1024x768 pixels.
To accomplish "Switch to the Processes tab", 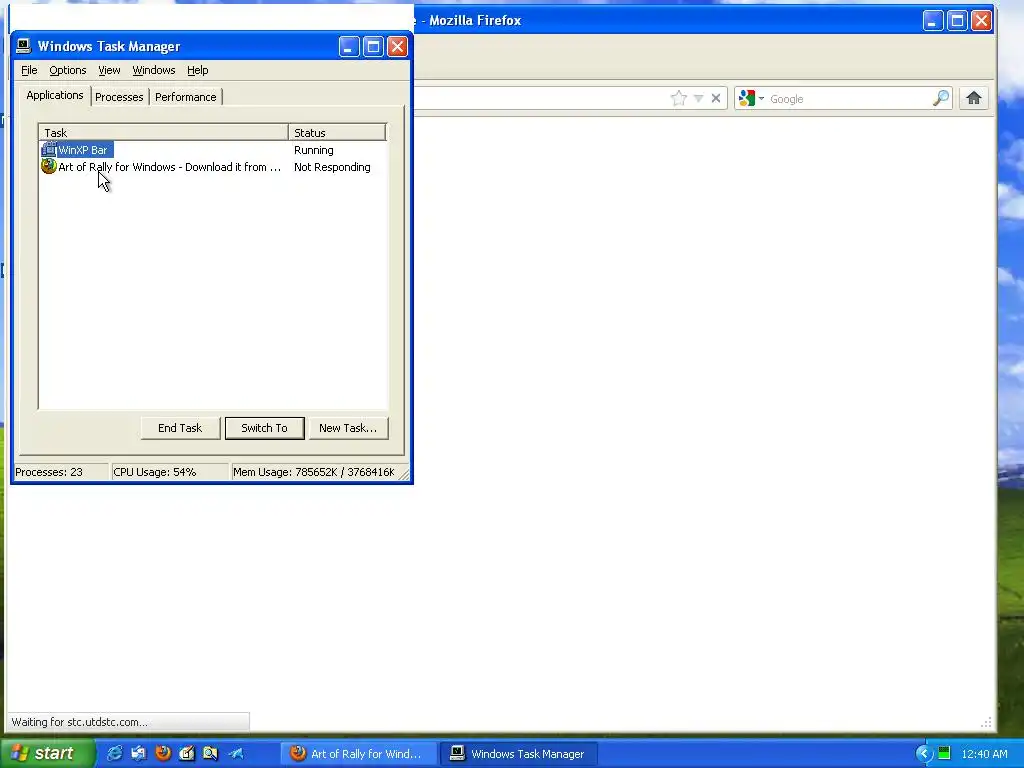I will click(x=119, y=97).
